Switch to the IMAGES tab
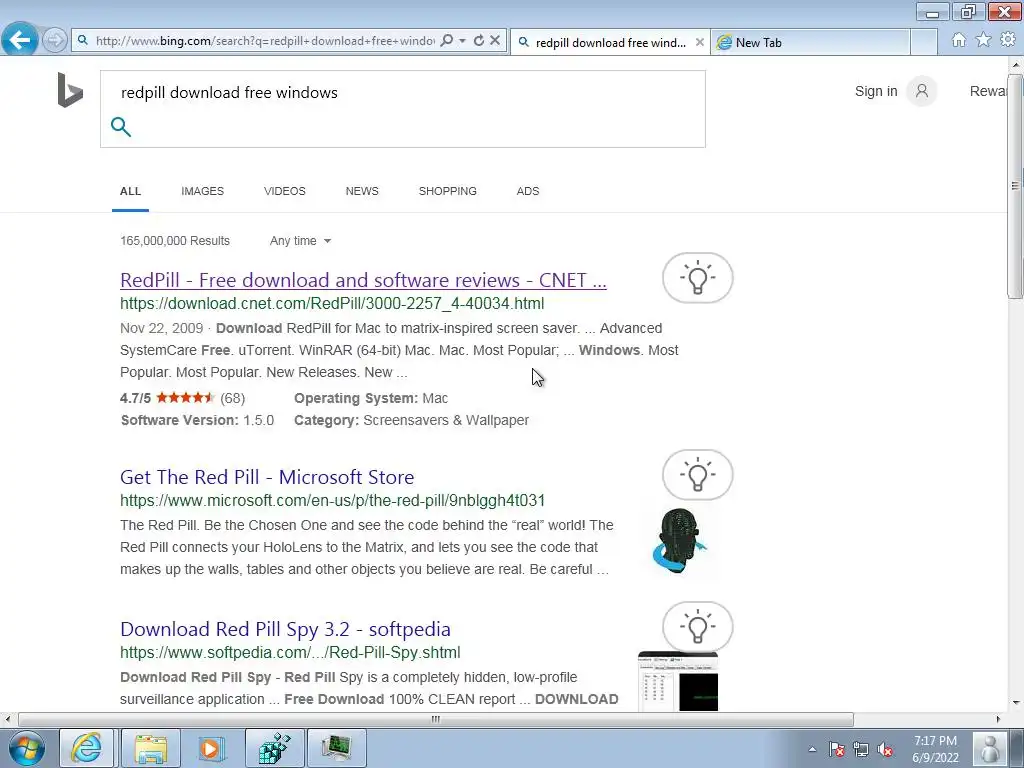This screenshot has width=1024, height=768. pos(202,191)
